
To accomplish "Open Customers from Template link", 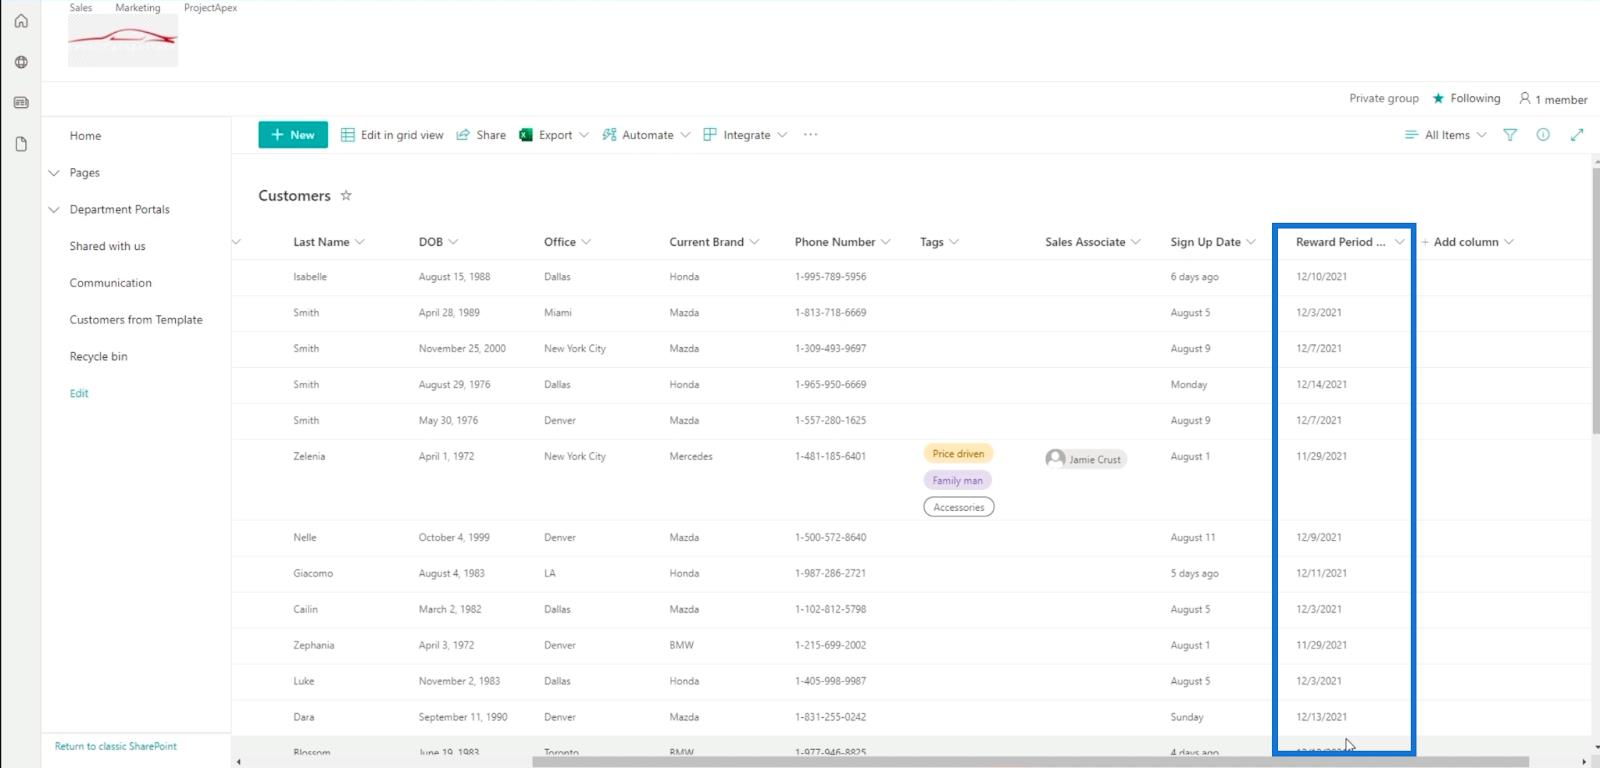I will [136, 320].
